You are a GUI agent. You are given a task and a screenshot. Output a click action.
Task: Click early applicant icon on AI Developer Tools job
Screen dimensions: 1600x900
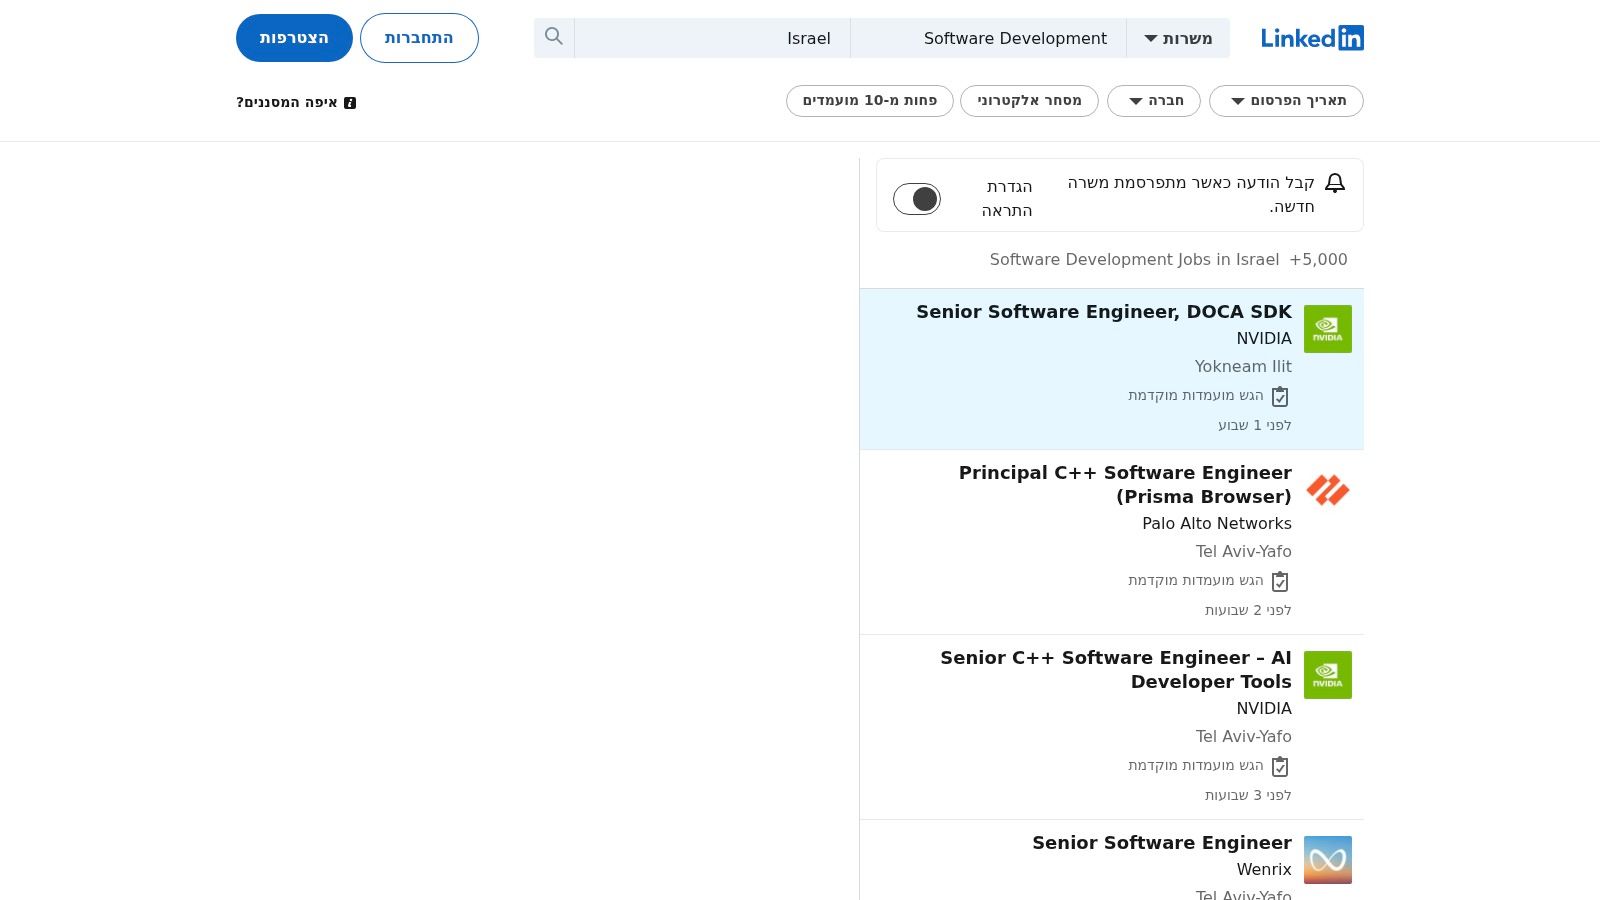(x=1280, y=766)
